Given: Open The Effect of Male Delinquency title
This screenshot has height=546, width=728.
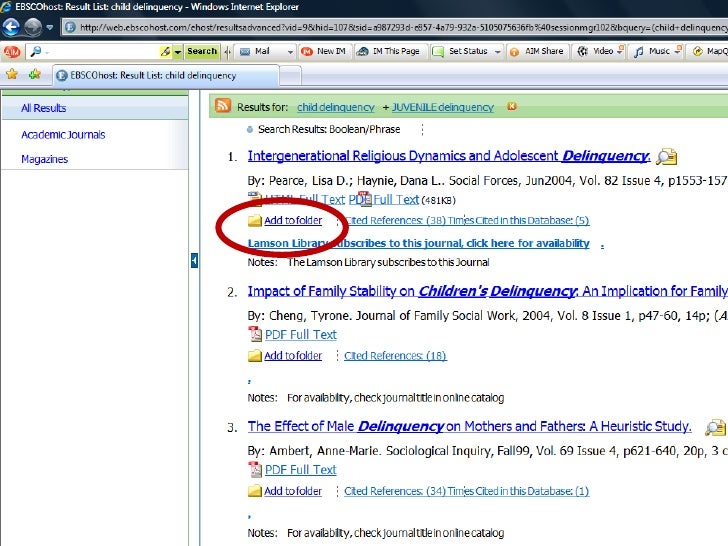Looking at the screenshot, I should [469, 426].
